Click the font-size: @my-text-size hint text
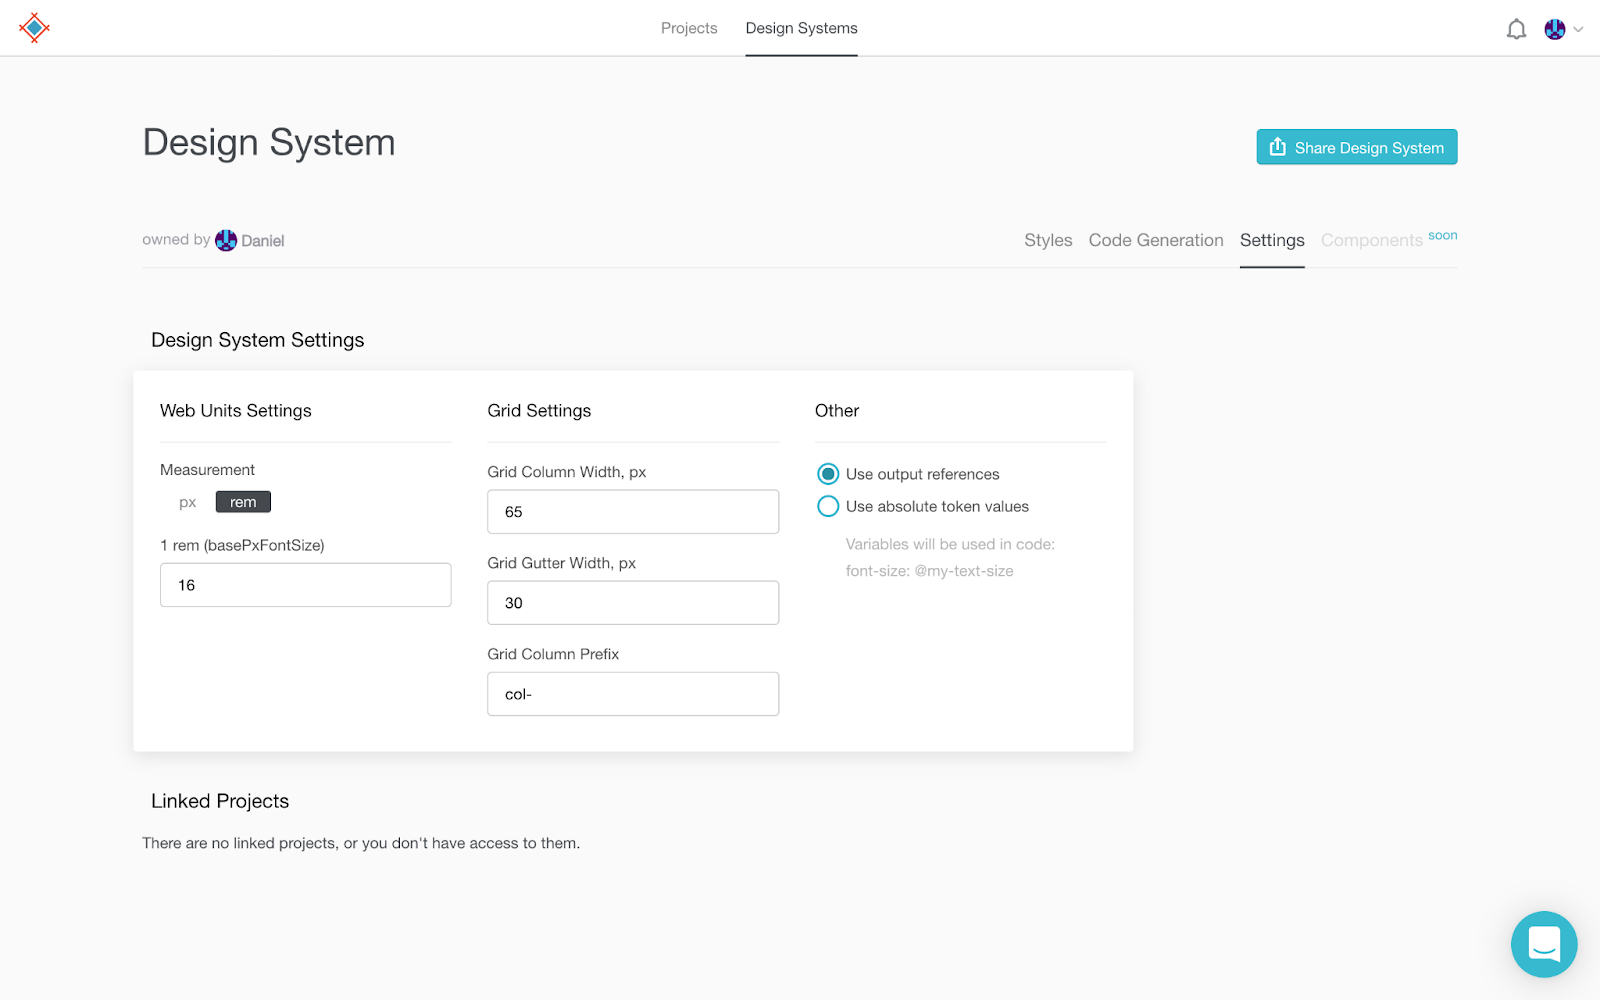 coord(930,571)
